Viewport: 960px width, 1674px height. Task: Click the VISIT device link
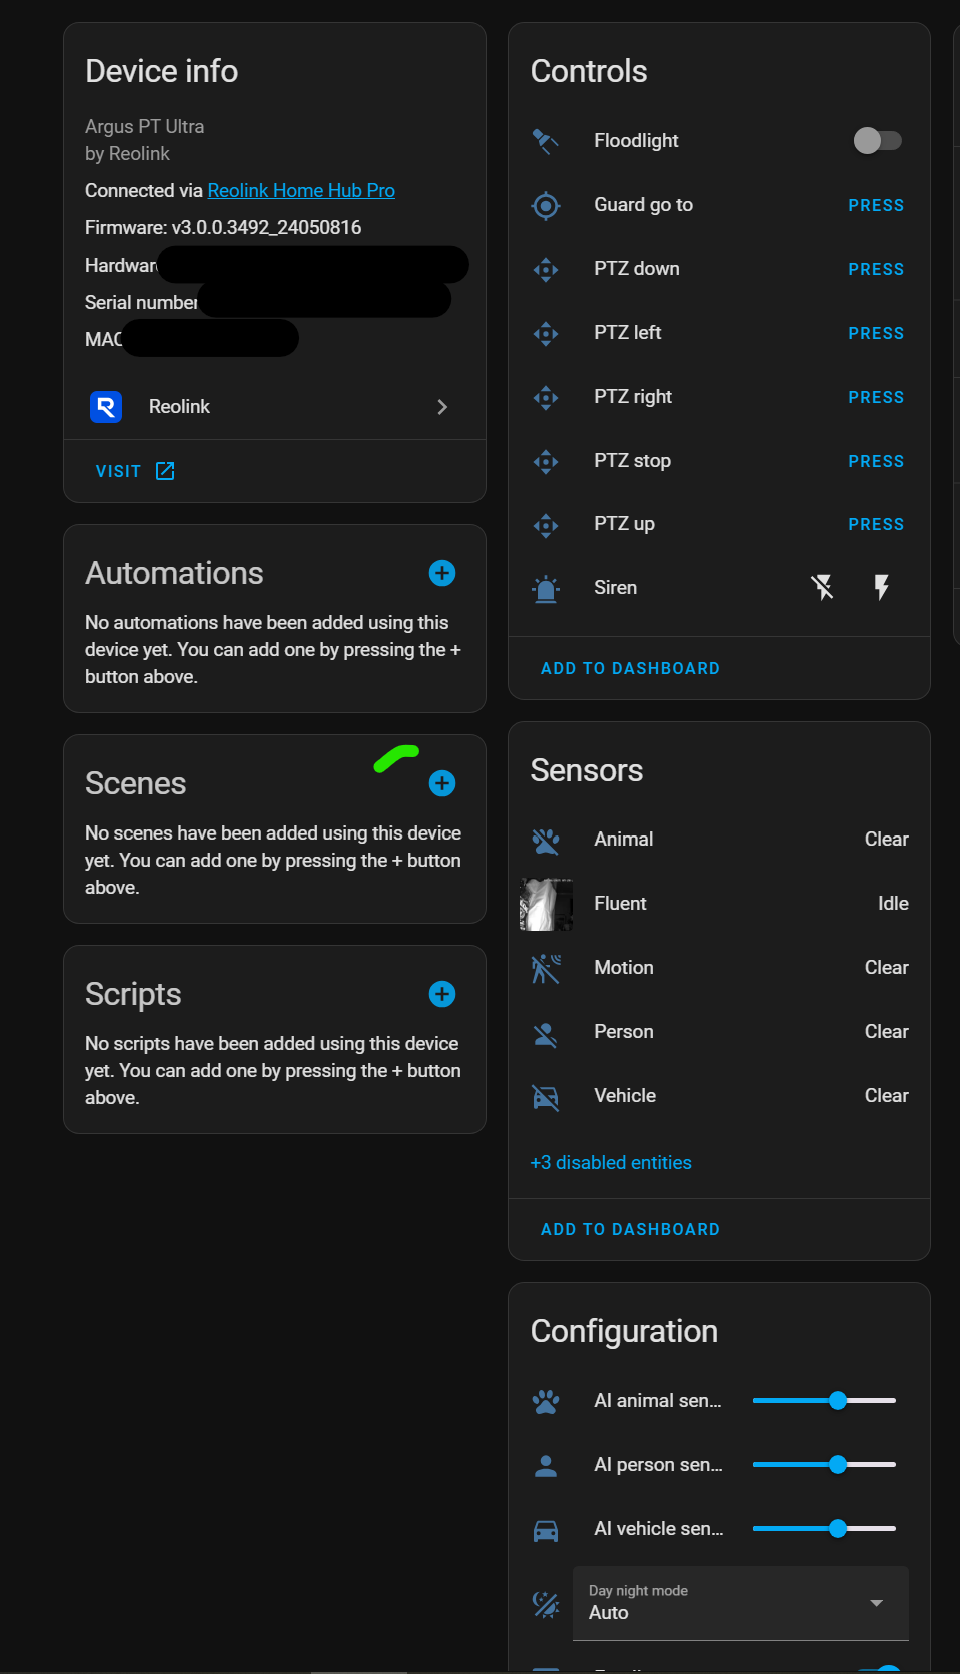tap(135, 471)
